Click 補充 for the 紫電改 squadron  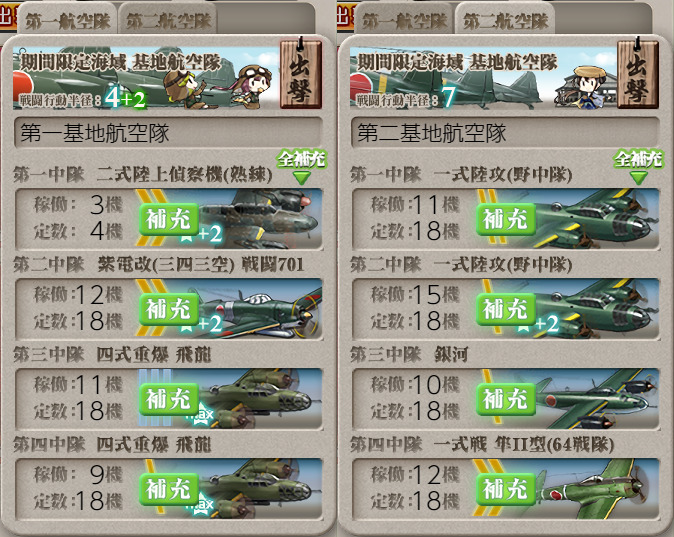point(168,309)
